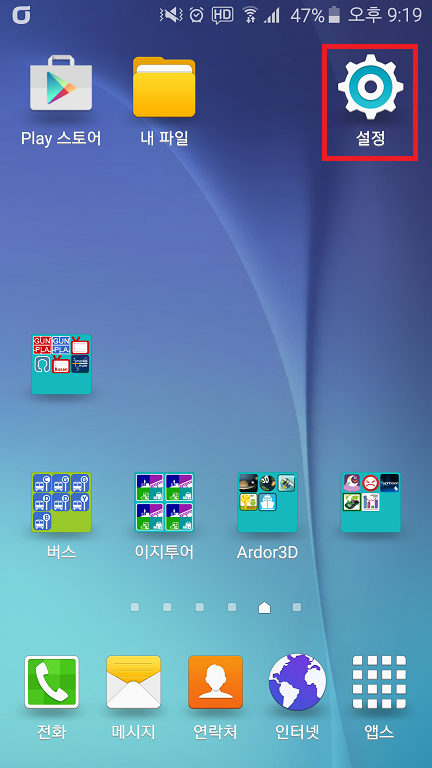The image size is (432, 768).
Task: Open the 내 파일 file manager
Action: (164, 87)
